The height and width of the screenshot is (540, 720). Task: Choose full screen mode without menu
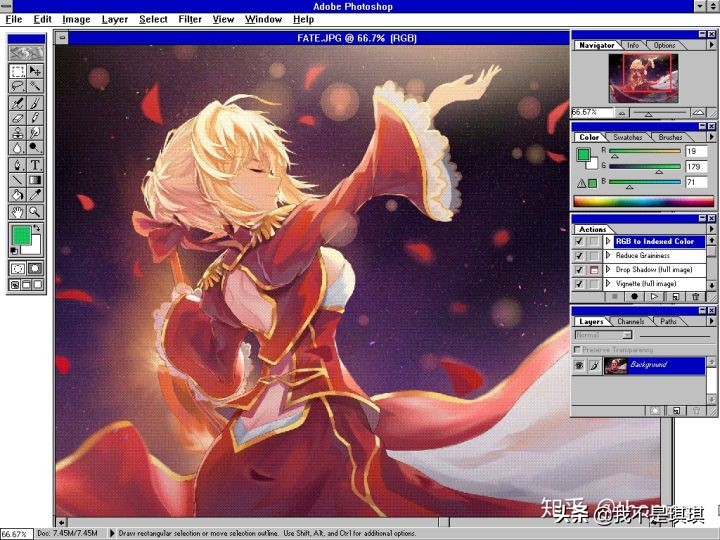click(38, 285)
